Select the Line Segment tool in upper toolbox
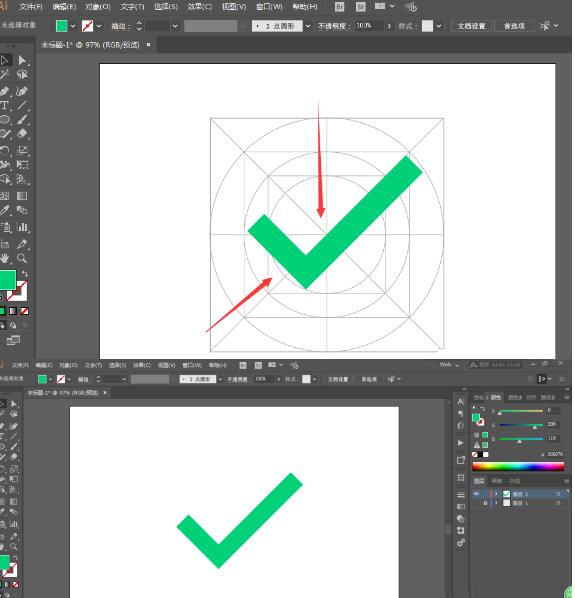The image size is (575, 598). click(x=22, y=106)
